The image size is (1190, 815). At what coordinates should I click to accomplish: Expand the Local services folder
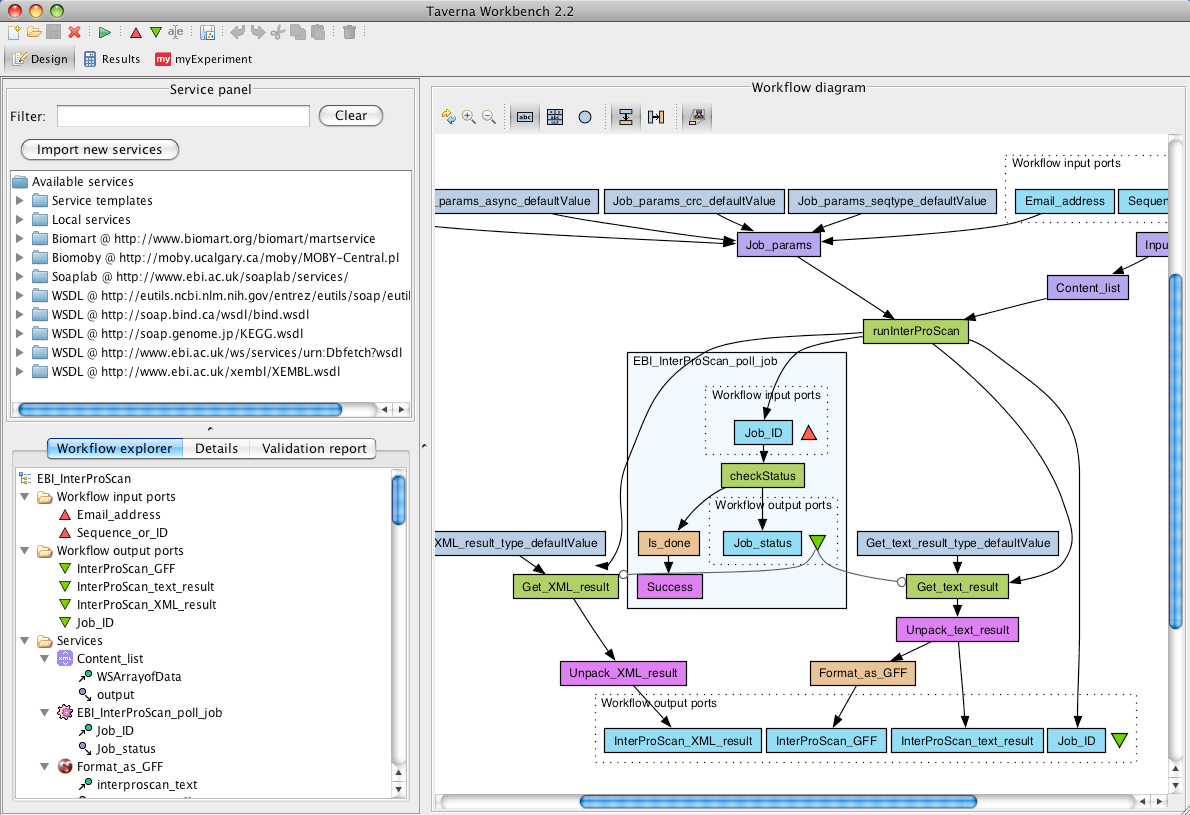(x=19, y=220)
